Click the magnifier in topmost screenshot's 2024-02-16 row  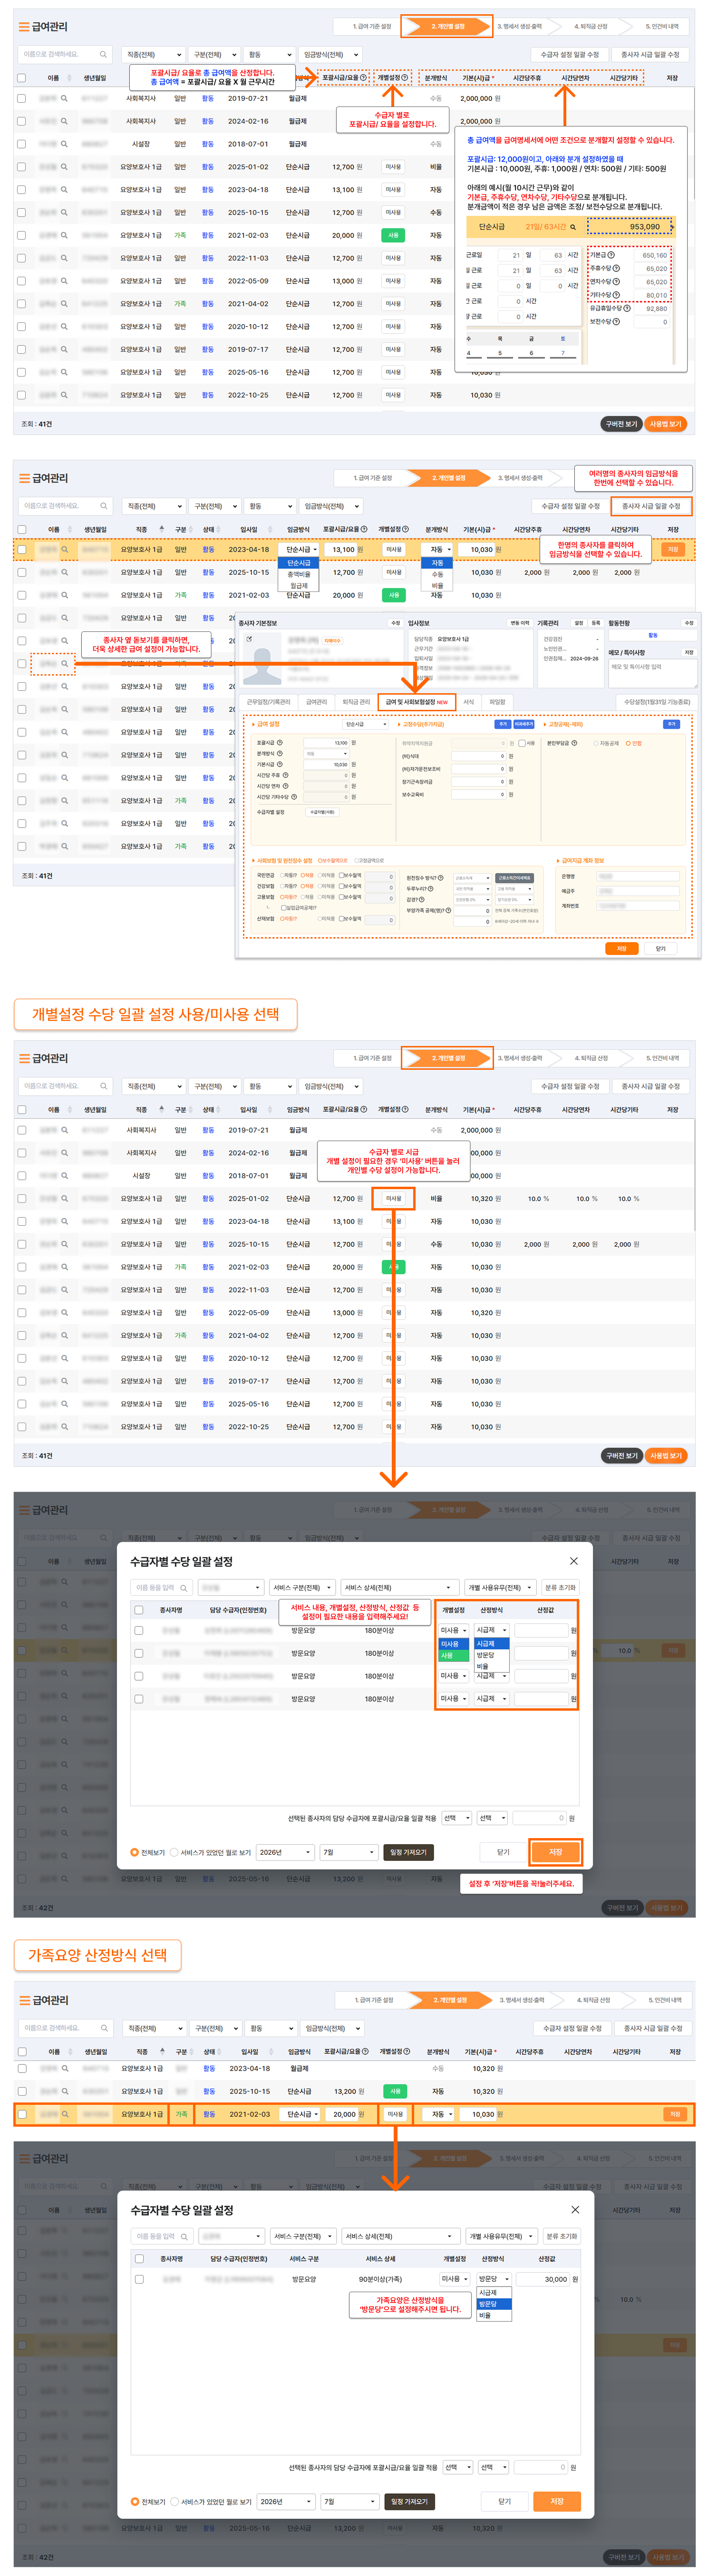(x=65, y=121)
